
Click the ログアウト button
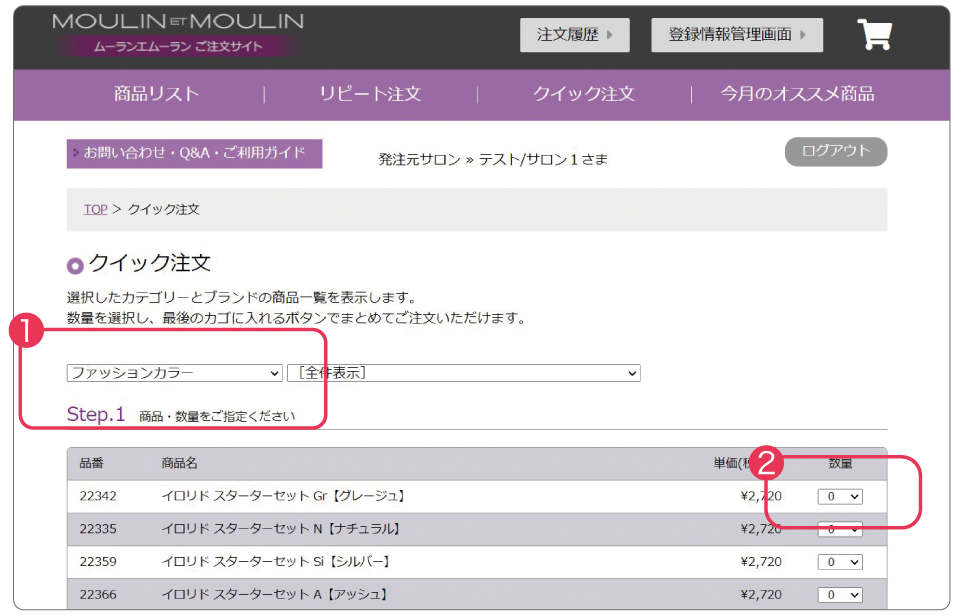tap(836, 151)
